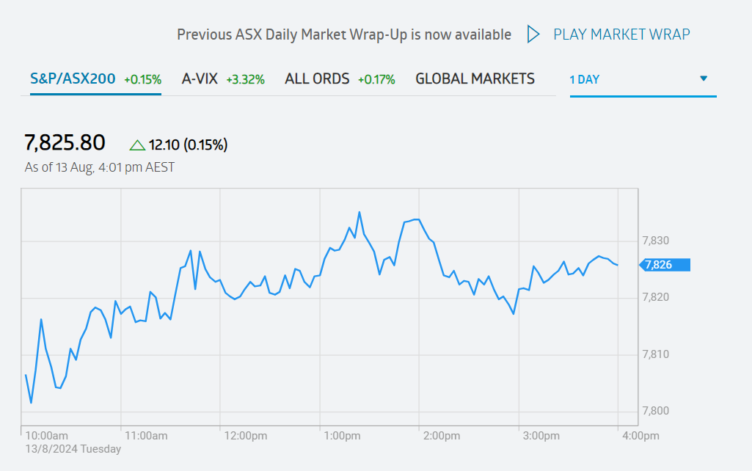
Task: Click the 4:00pm axis label
Action: (x=641, y=436)
